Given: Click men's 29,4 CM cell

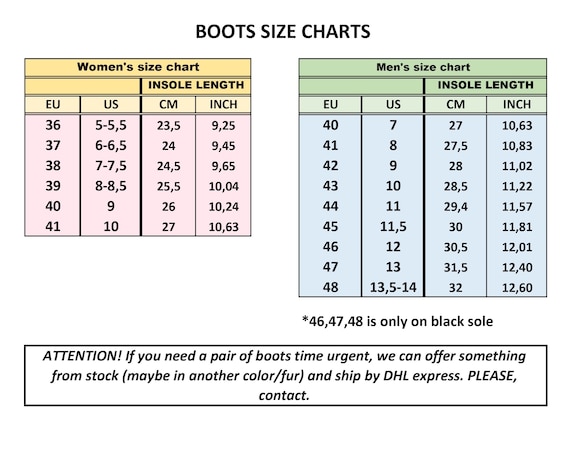Looking at the screenshot, I should click(x=455, y=207).
